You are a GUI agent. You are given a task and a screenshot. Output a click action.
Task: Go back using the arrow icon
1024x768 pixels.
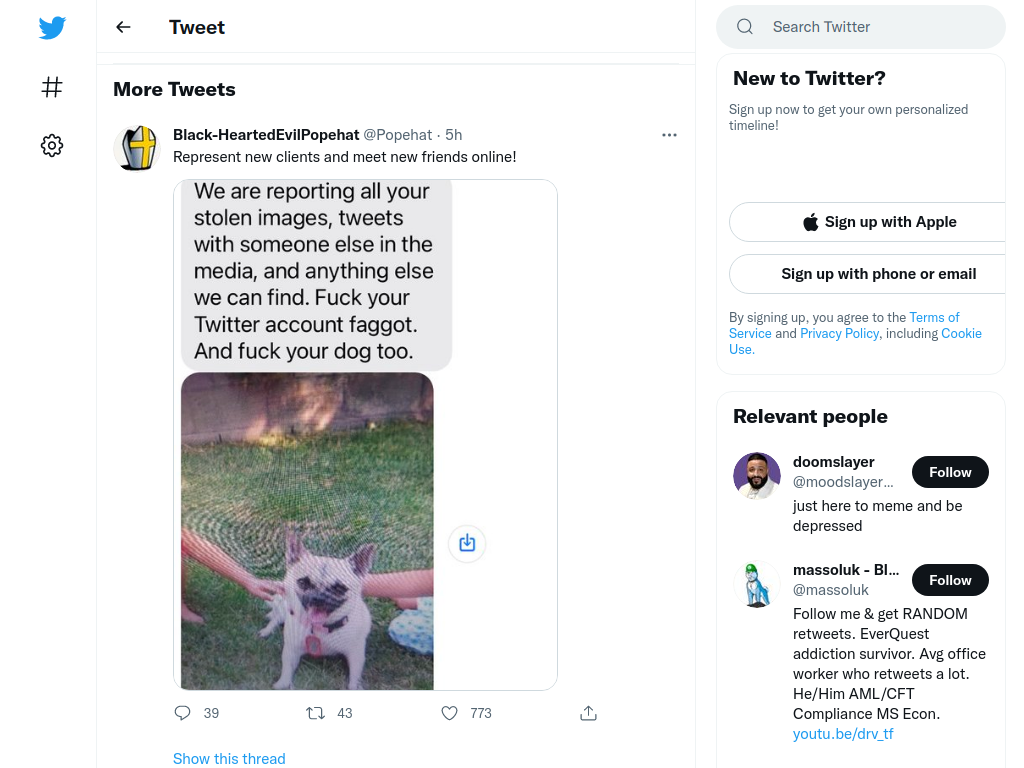pyautogui.click(x=123, y=27)
